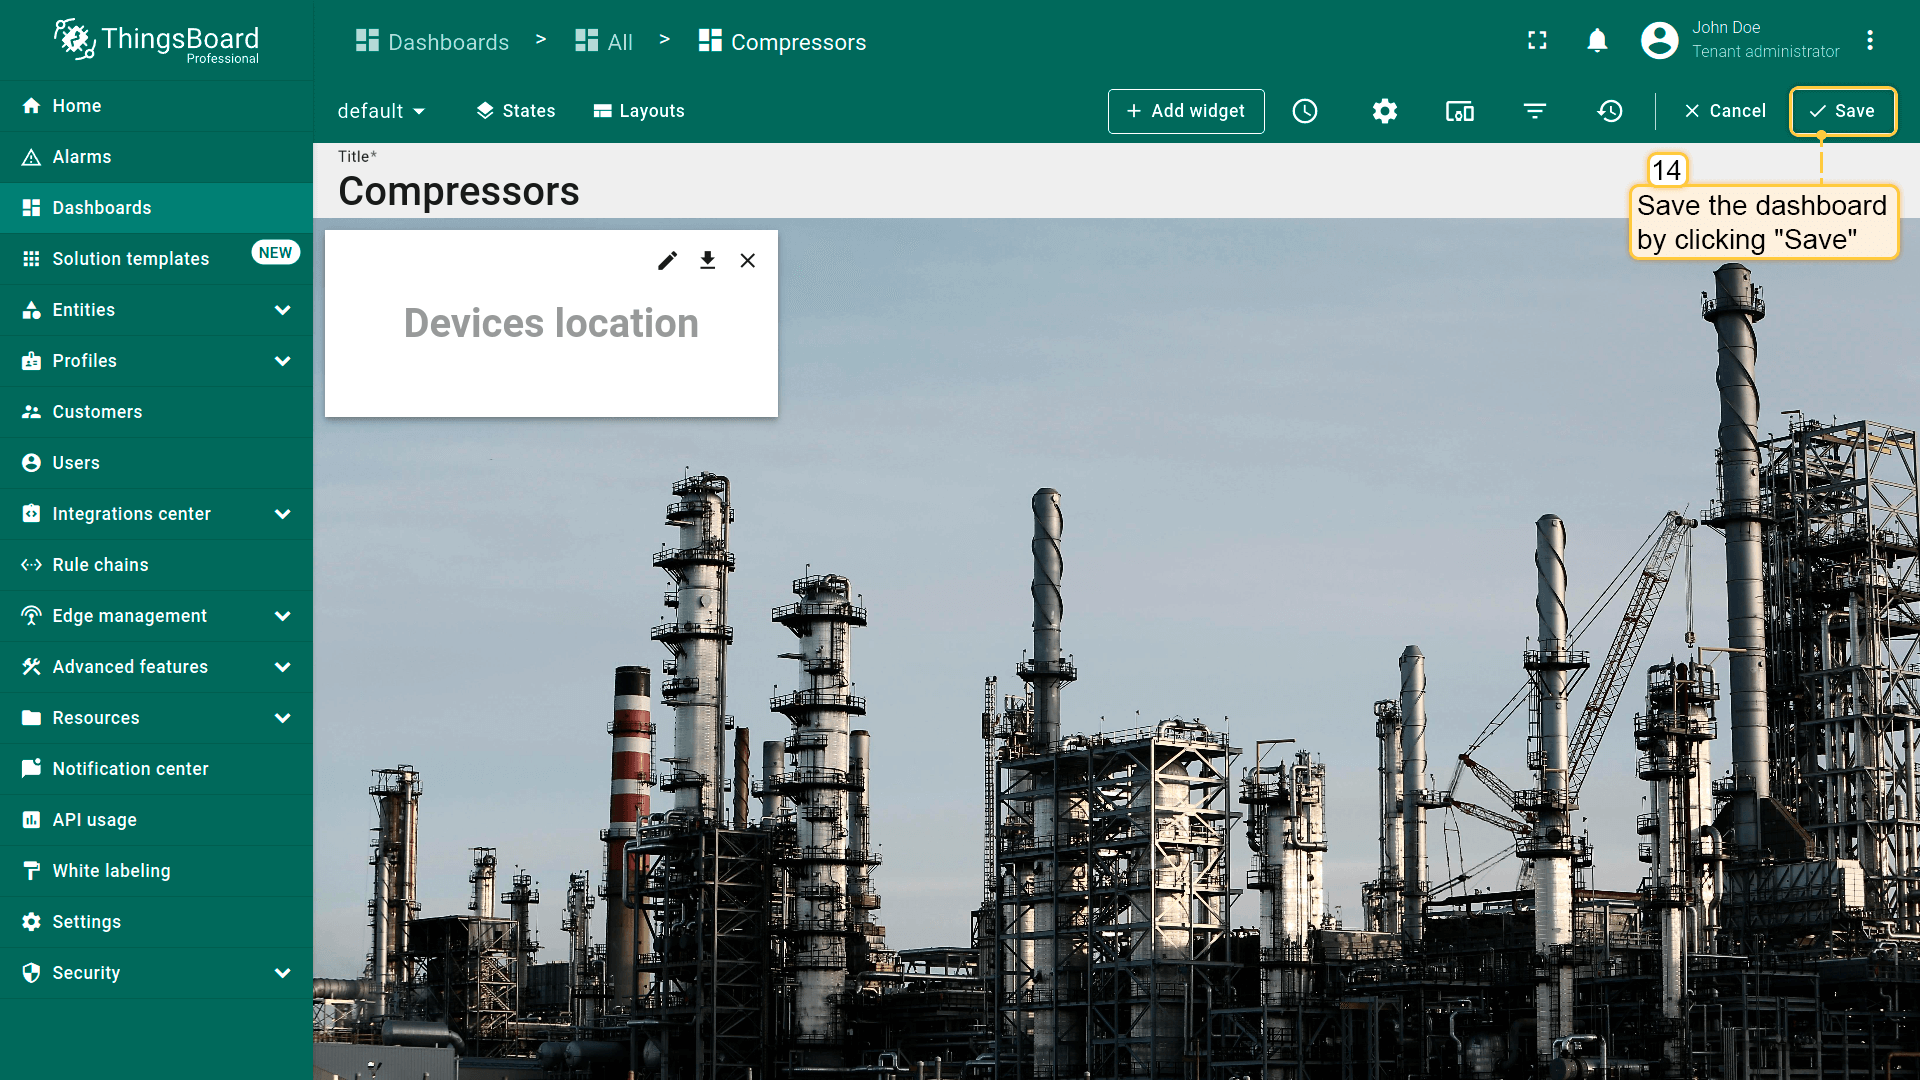The height and width of the screenshot is (1080, 1920).
Task: Go to Alarms page
Action: 82,157
